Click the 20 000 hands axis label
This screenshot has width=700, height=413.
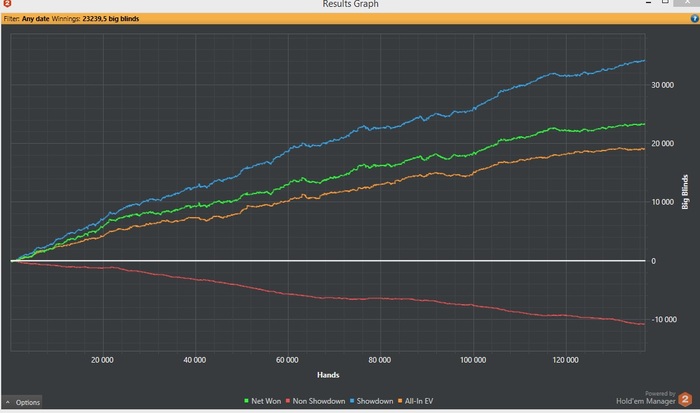click(102, 360)
